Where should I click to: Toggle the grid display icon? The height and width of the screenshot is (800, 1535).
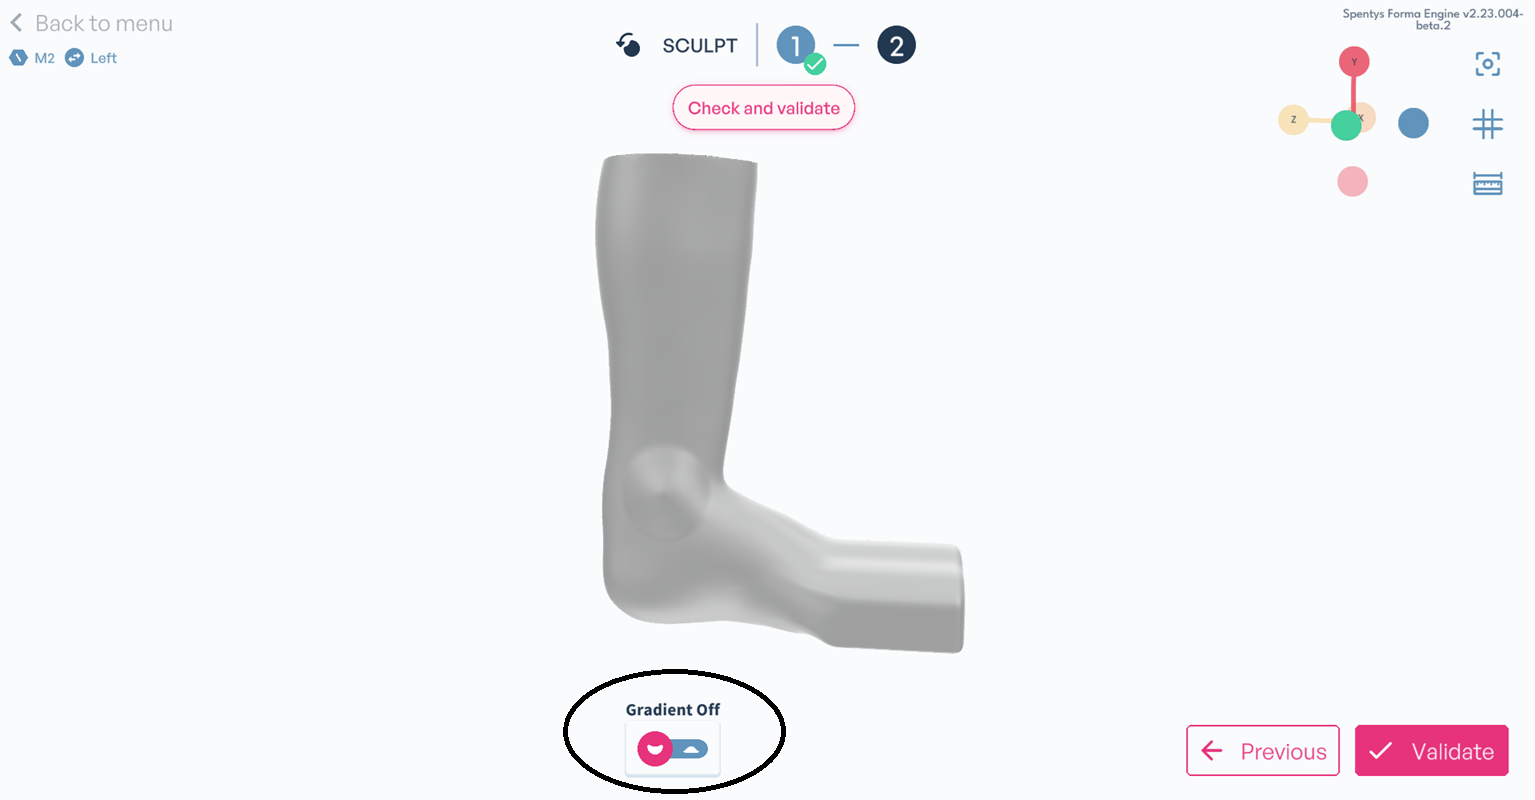(1488, 124)
